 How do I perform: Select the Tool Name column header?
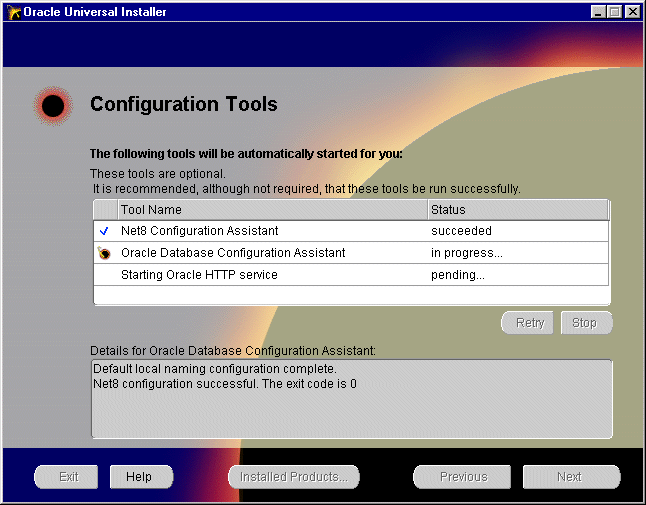click(273, 210)
